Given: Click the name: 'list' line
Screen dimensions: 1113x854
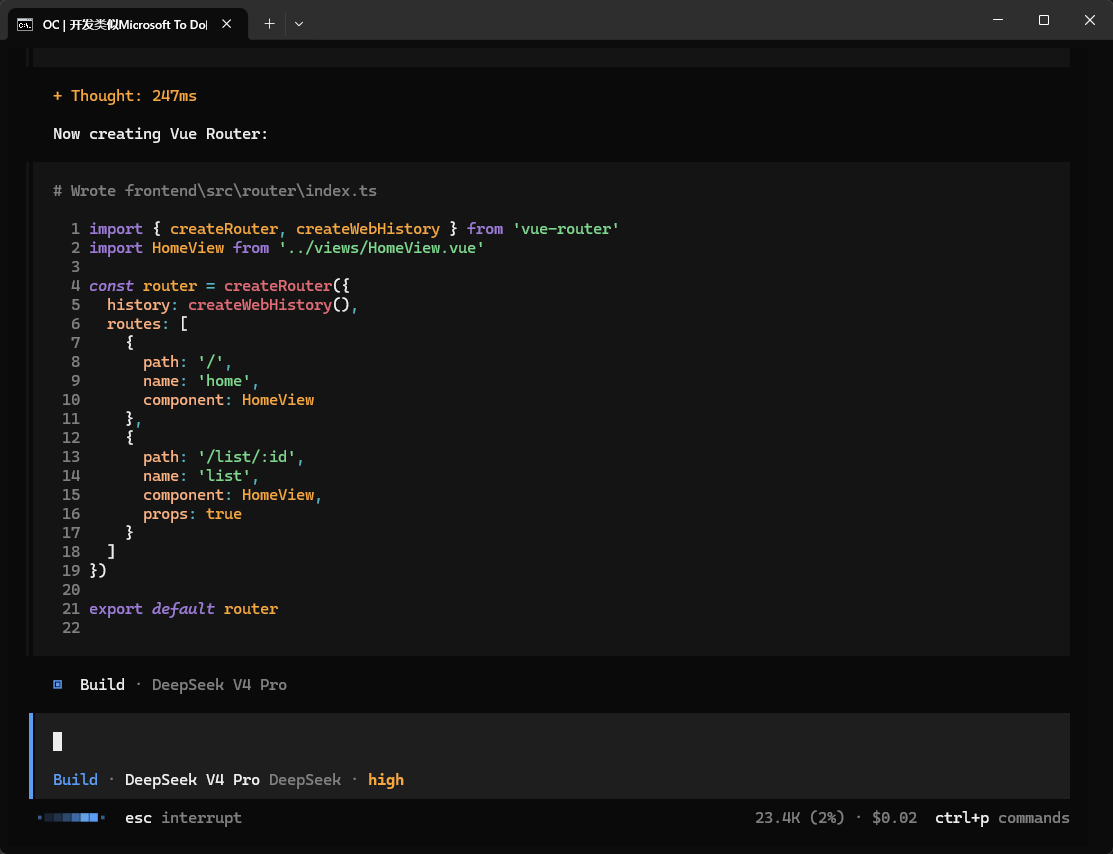Looking at the screenshot, I should tap(201, 476).
